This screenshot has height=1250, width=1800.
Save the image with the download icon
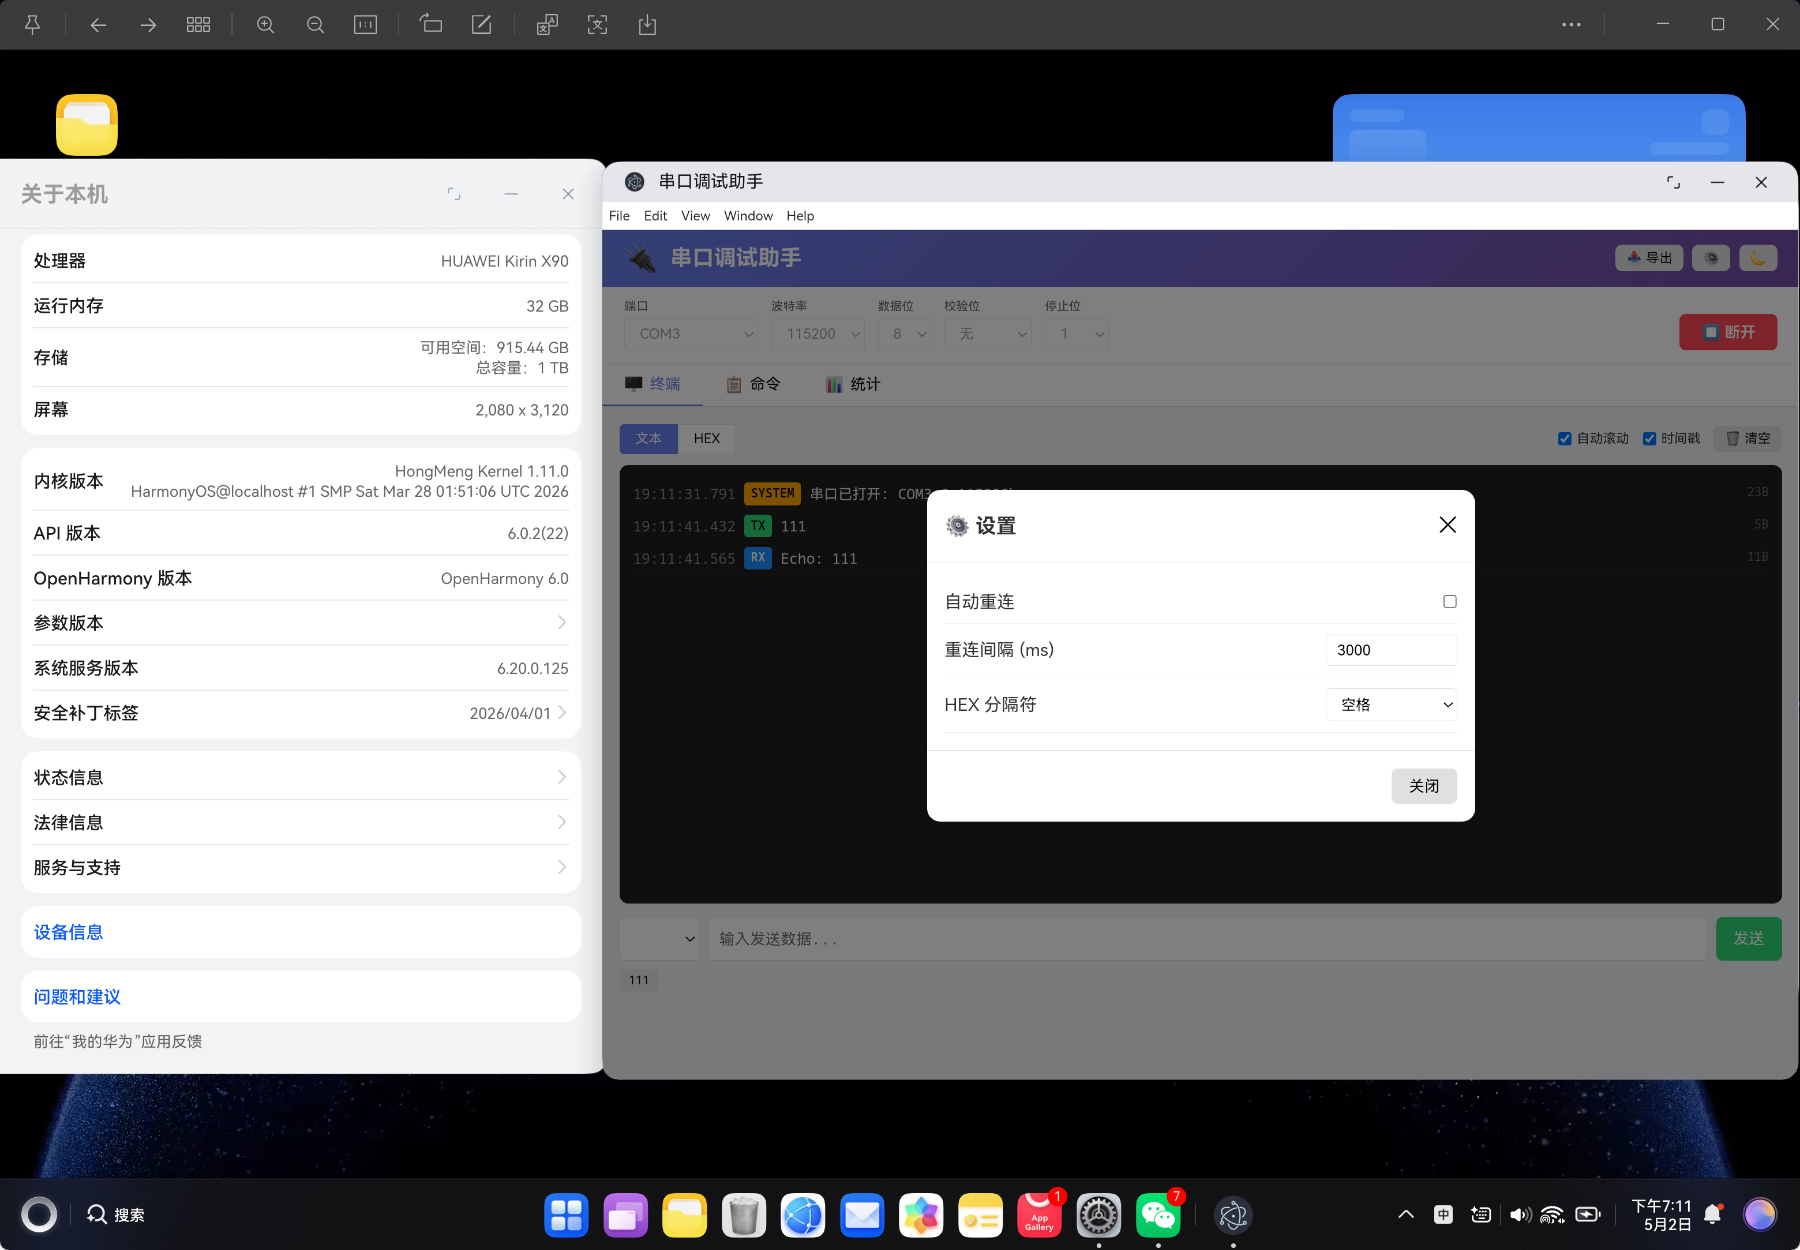647,25
